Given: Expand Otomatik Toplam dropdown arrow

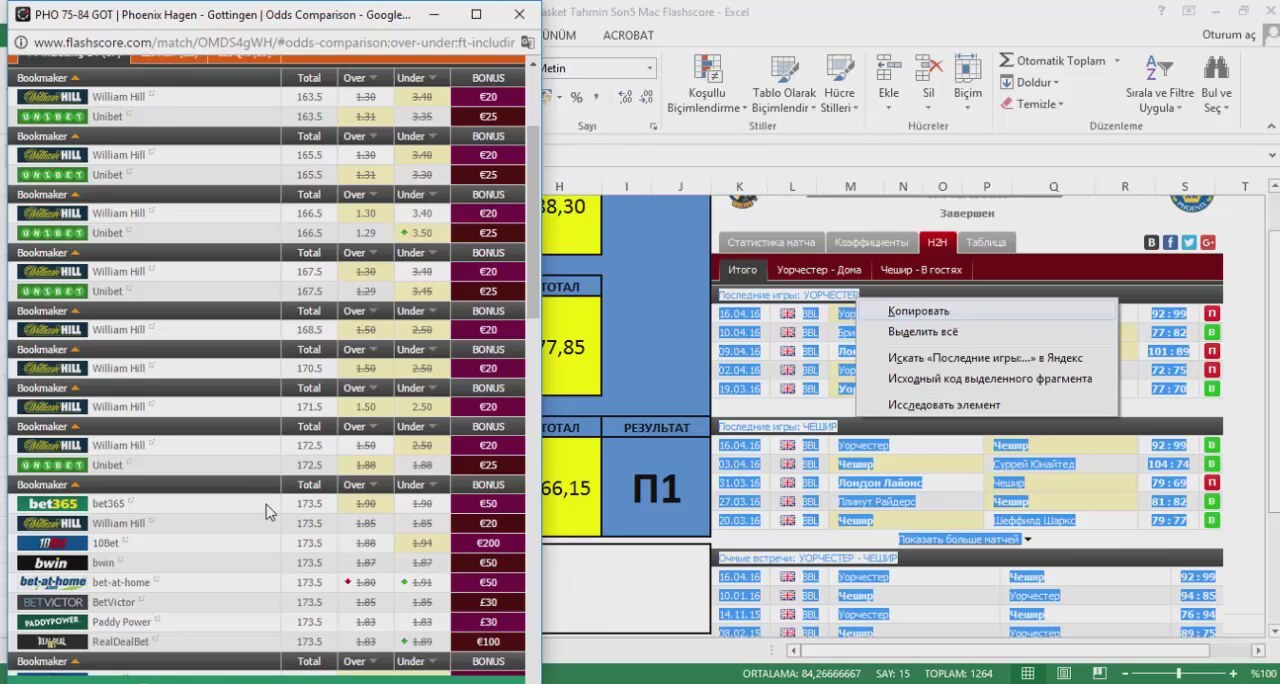Looking at the screenshot, I should (1117, 61).
